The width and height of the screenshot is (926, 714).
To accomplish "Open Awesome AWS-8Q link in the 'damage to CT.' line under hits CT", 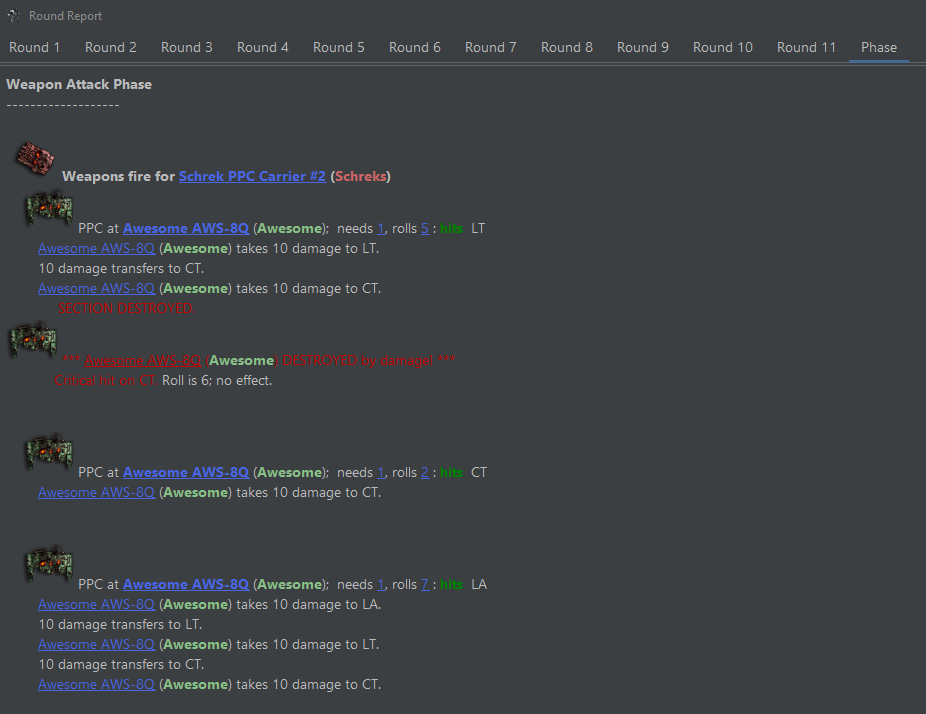I will click(96, 493).
